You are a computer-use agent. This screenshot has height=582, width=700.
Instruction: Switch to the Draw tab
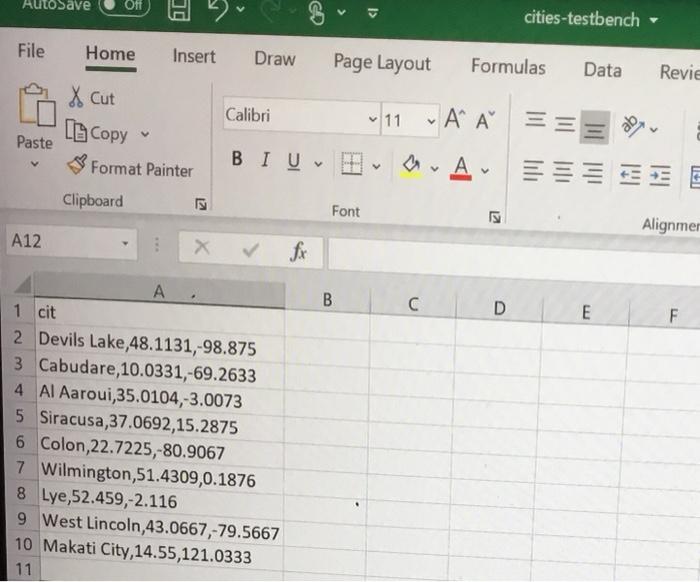(x=275, y=59)
